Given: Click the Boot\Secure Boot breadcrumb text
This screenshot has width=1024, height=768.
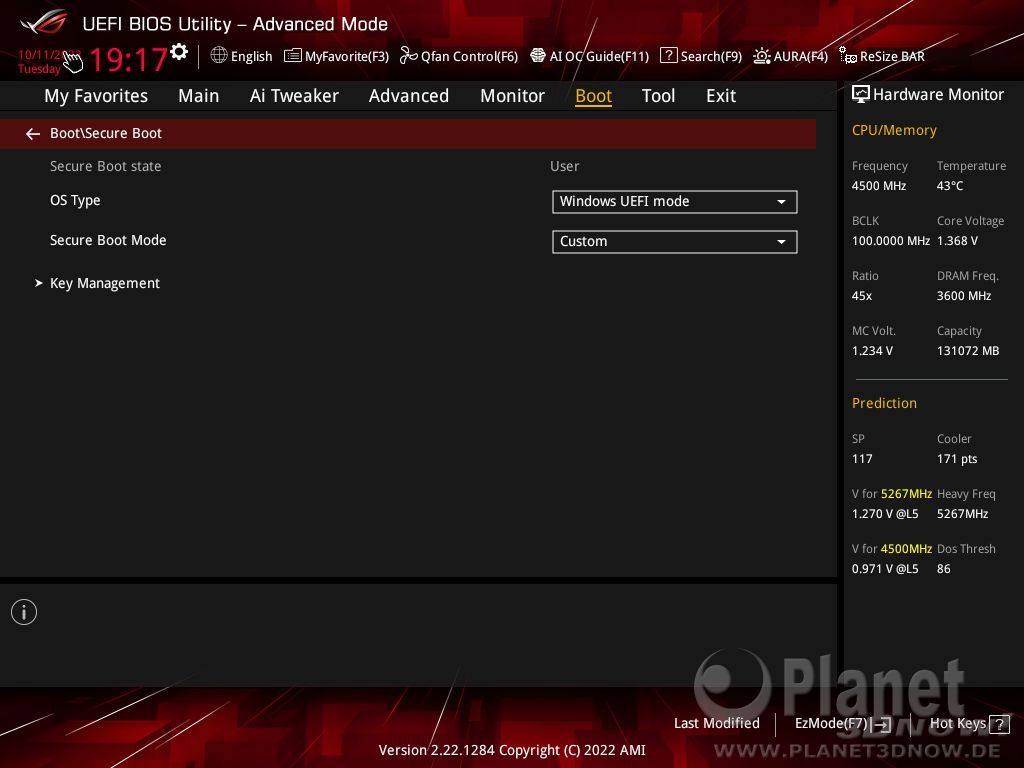Looking at the screenshot, I should click(106, 133).
